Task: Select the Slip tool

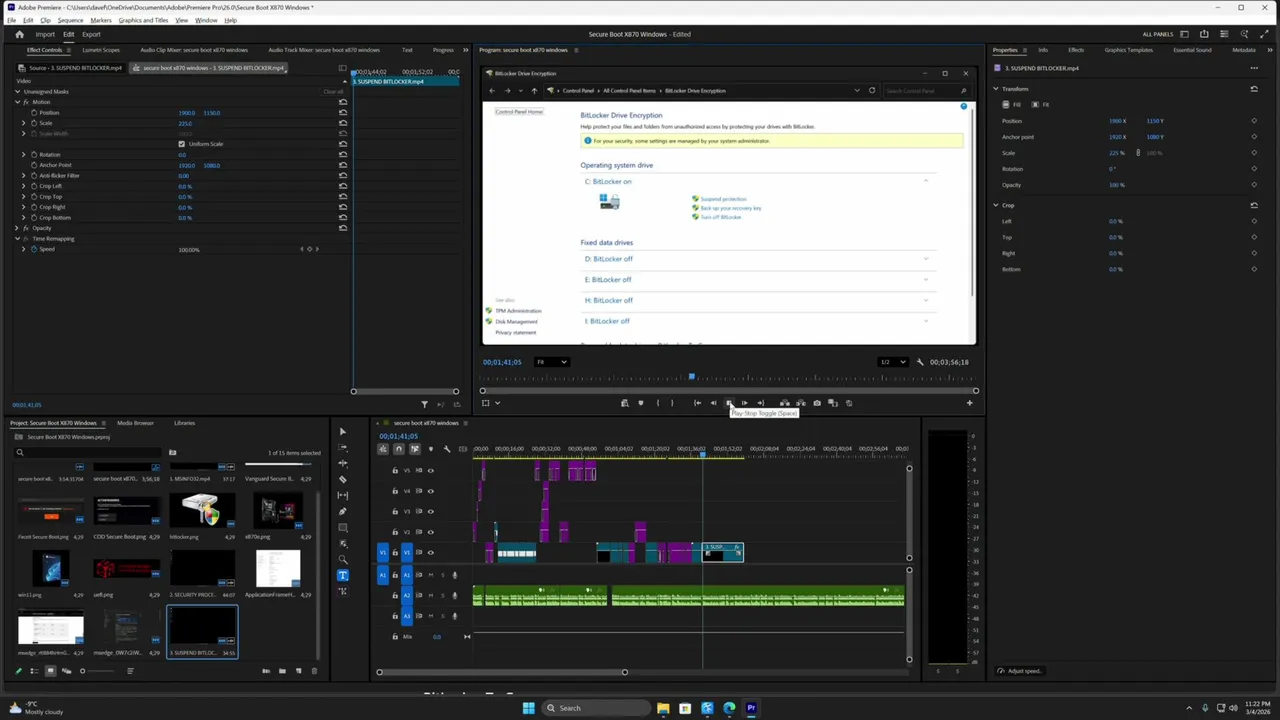Action: pos(343,495)
